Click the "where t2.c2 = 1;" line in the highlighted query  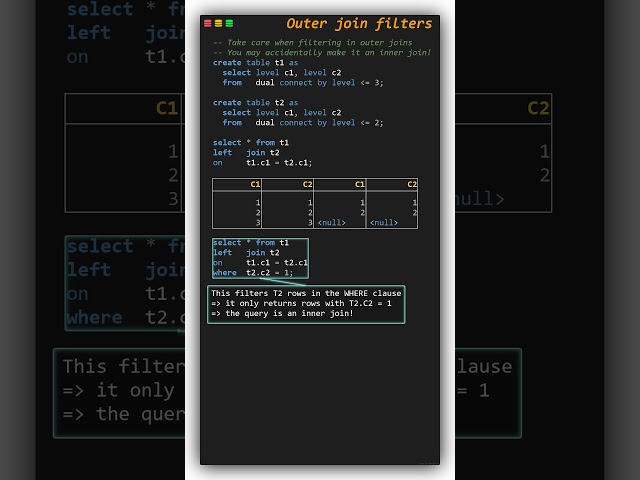point(253,273)
